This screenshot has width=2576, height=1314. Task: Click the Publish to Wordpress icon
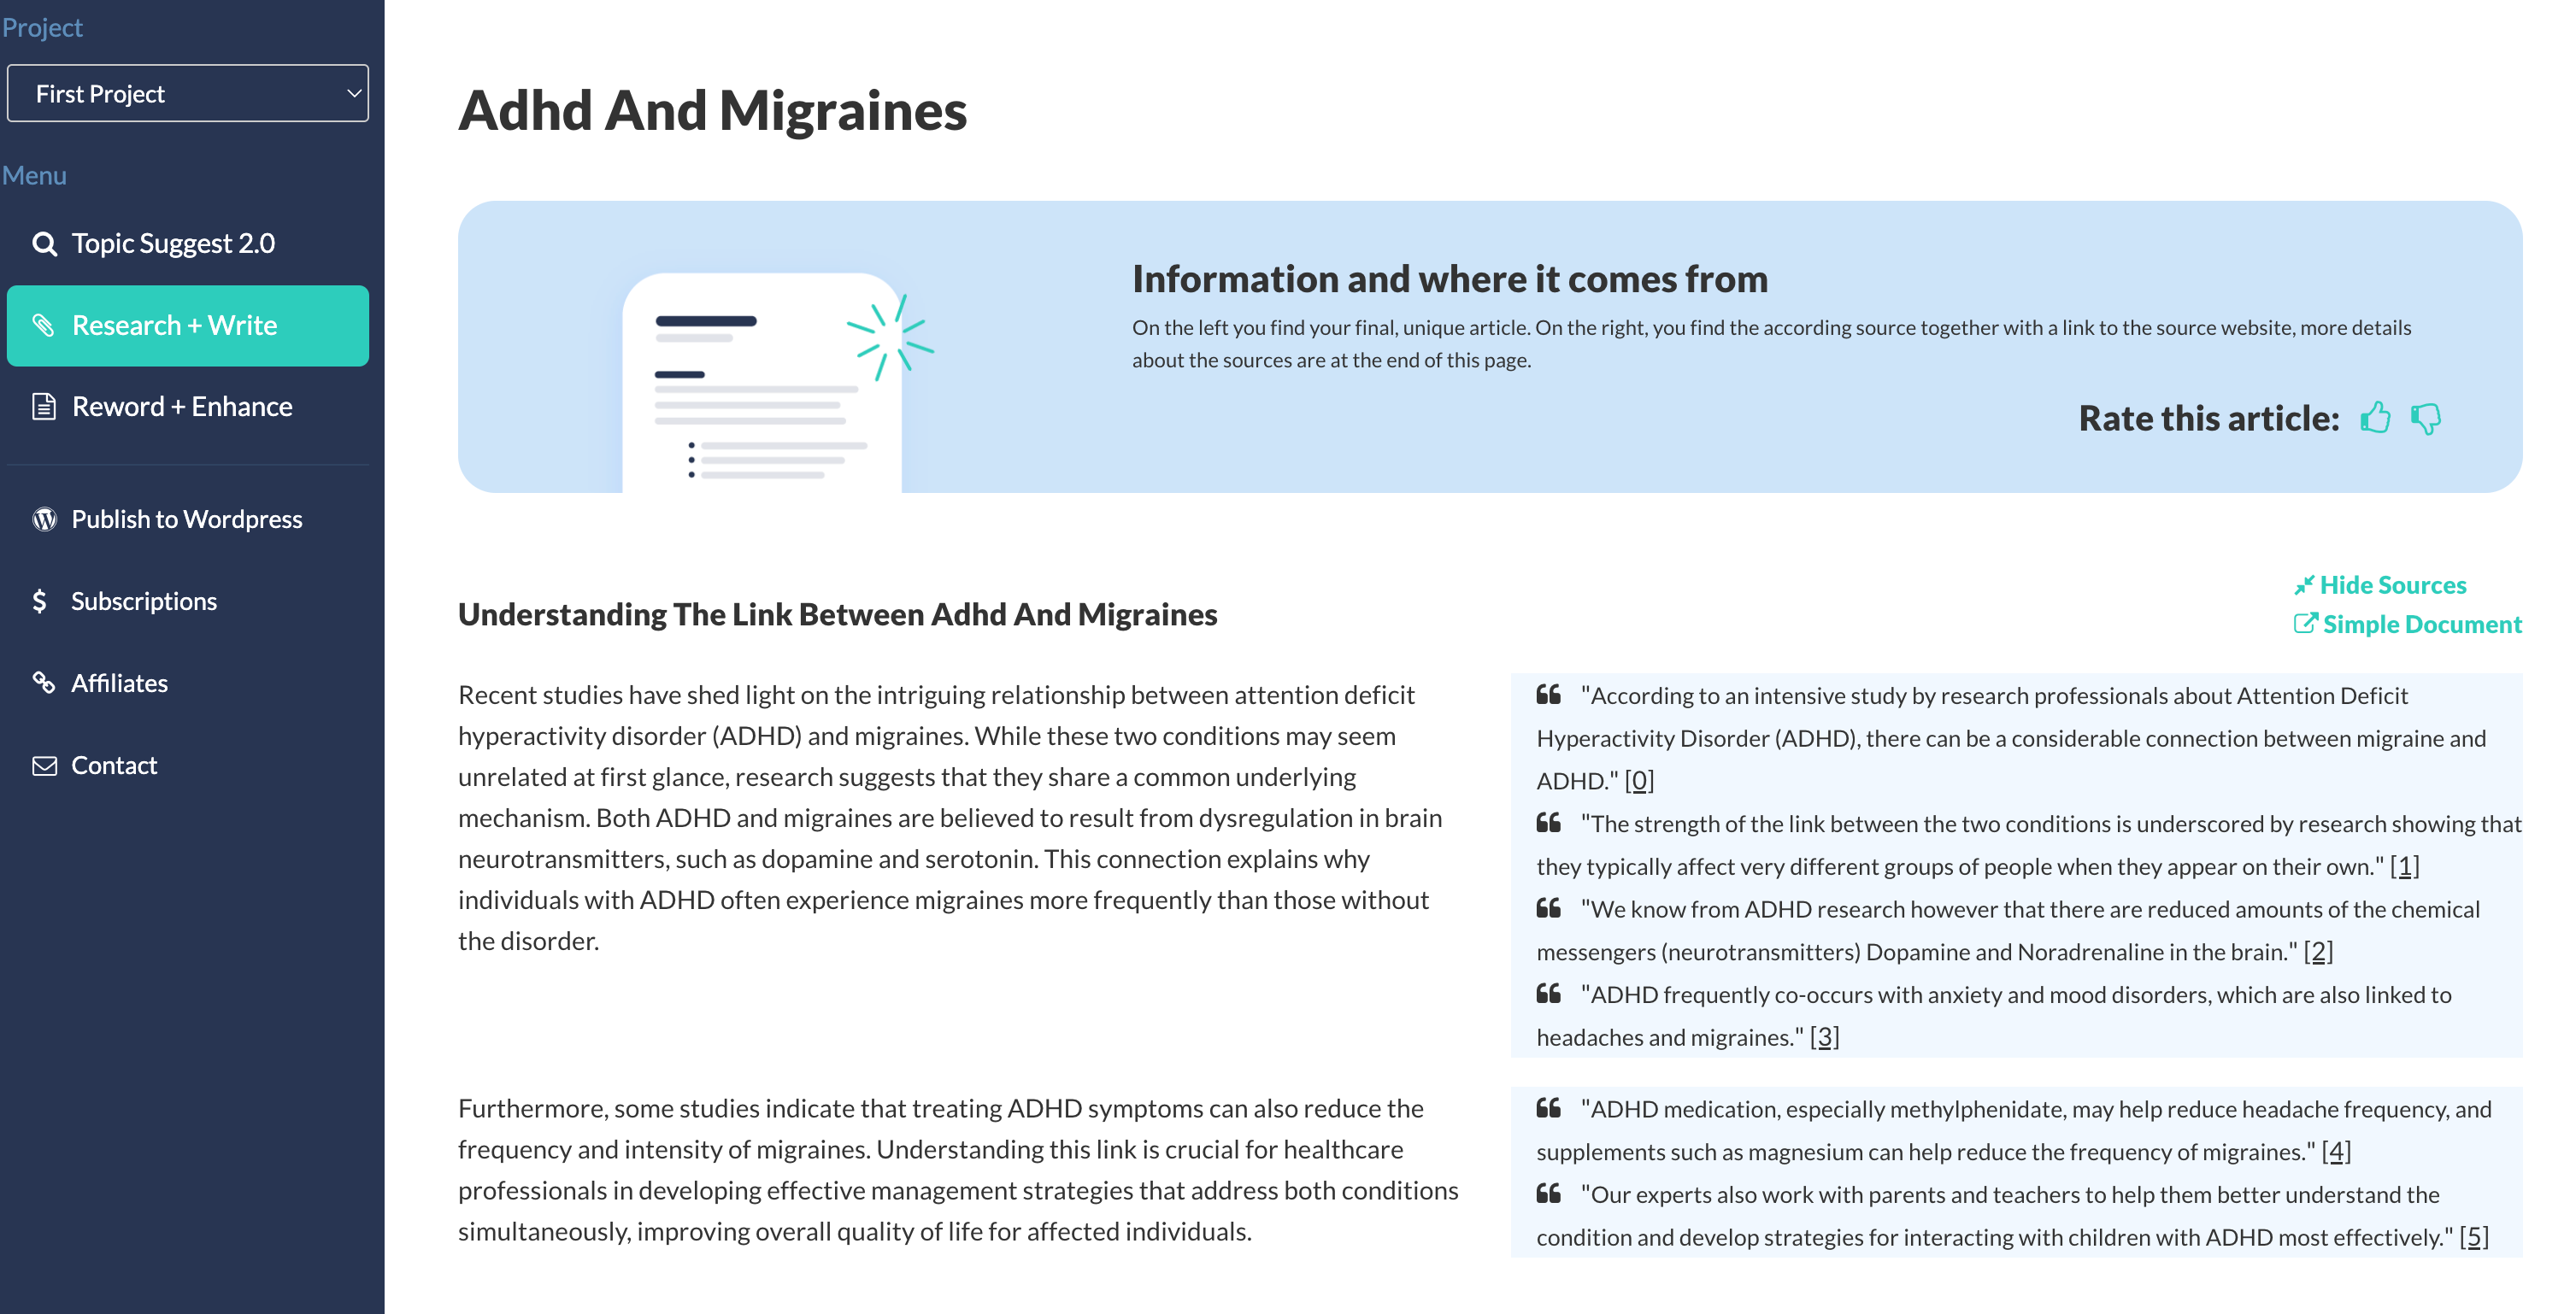(x=45, y=518)
